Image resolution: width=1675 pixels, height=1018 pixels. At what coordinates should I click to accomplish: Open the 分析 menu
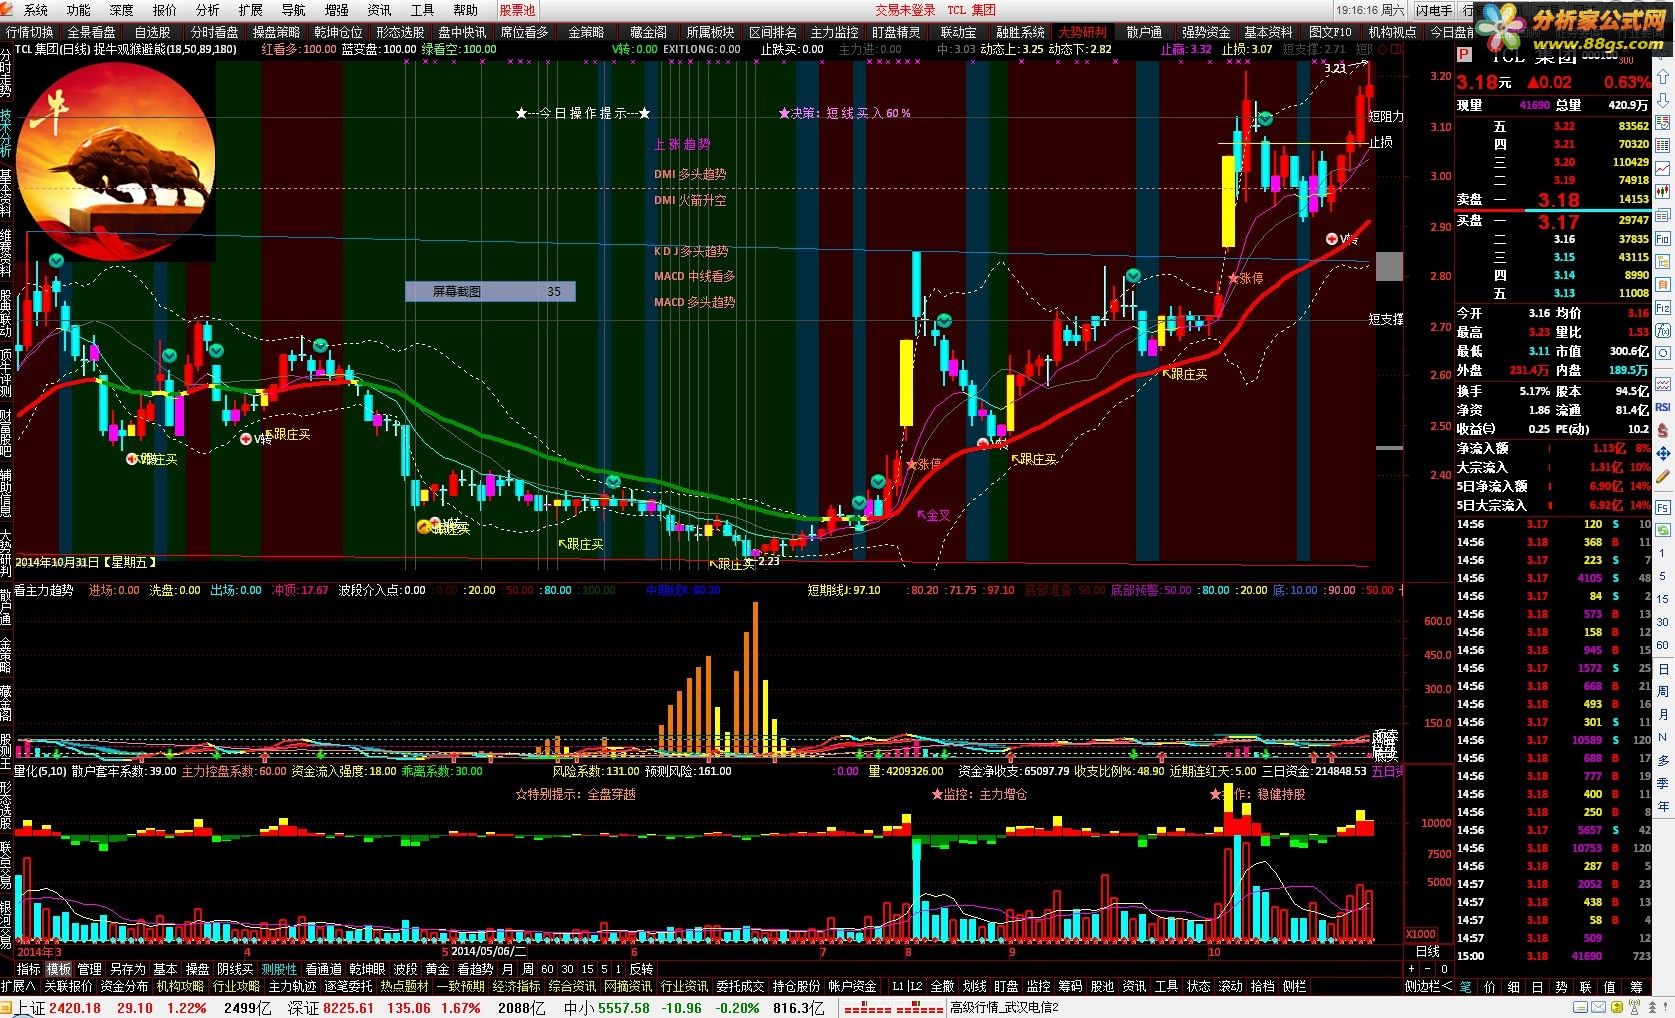[x=207, y=10]
